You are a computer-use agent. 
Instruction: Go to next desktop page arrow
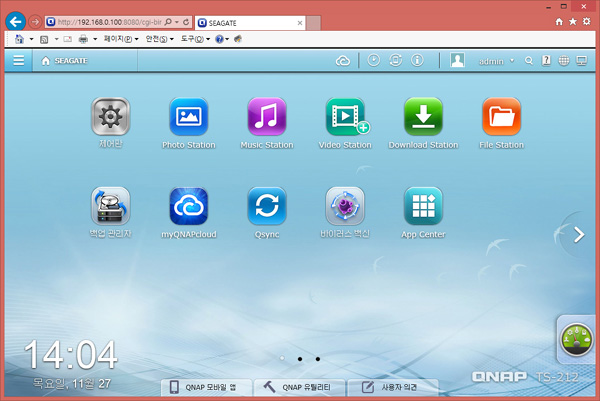[x=579, y=235]
